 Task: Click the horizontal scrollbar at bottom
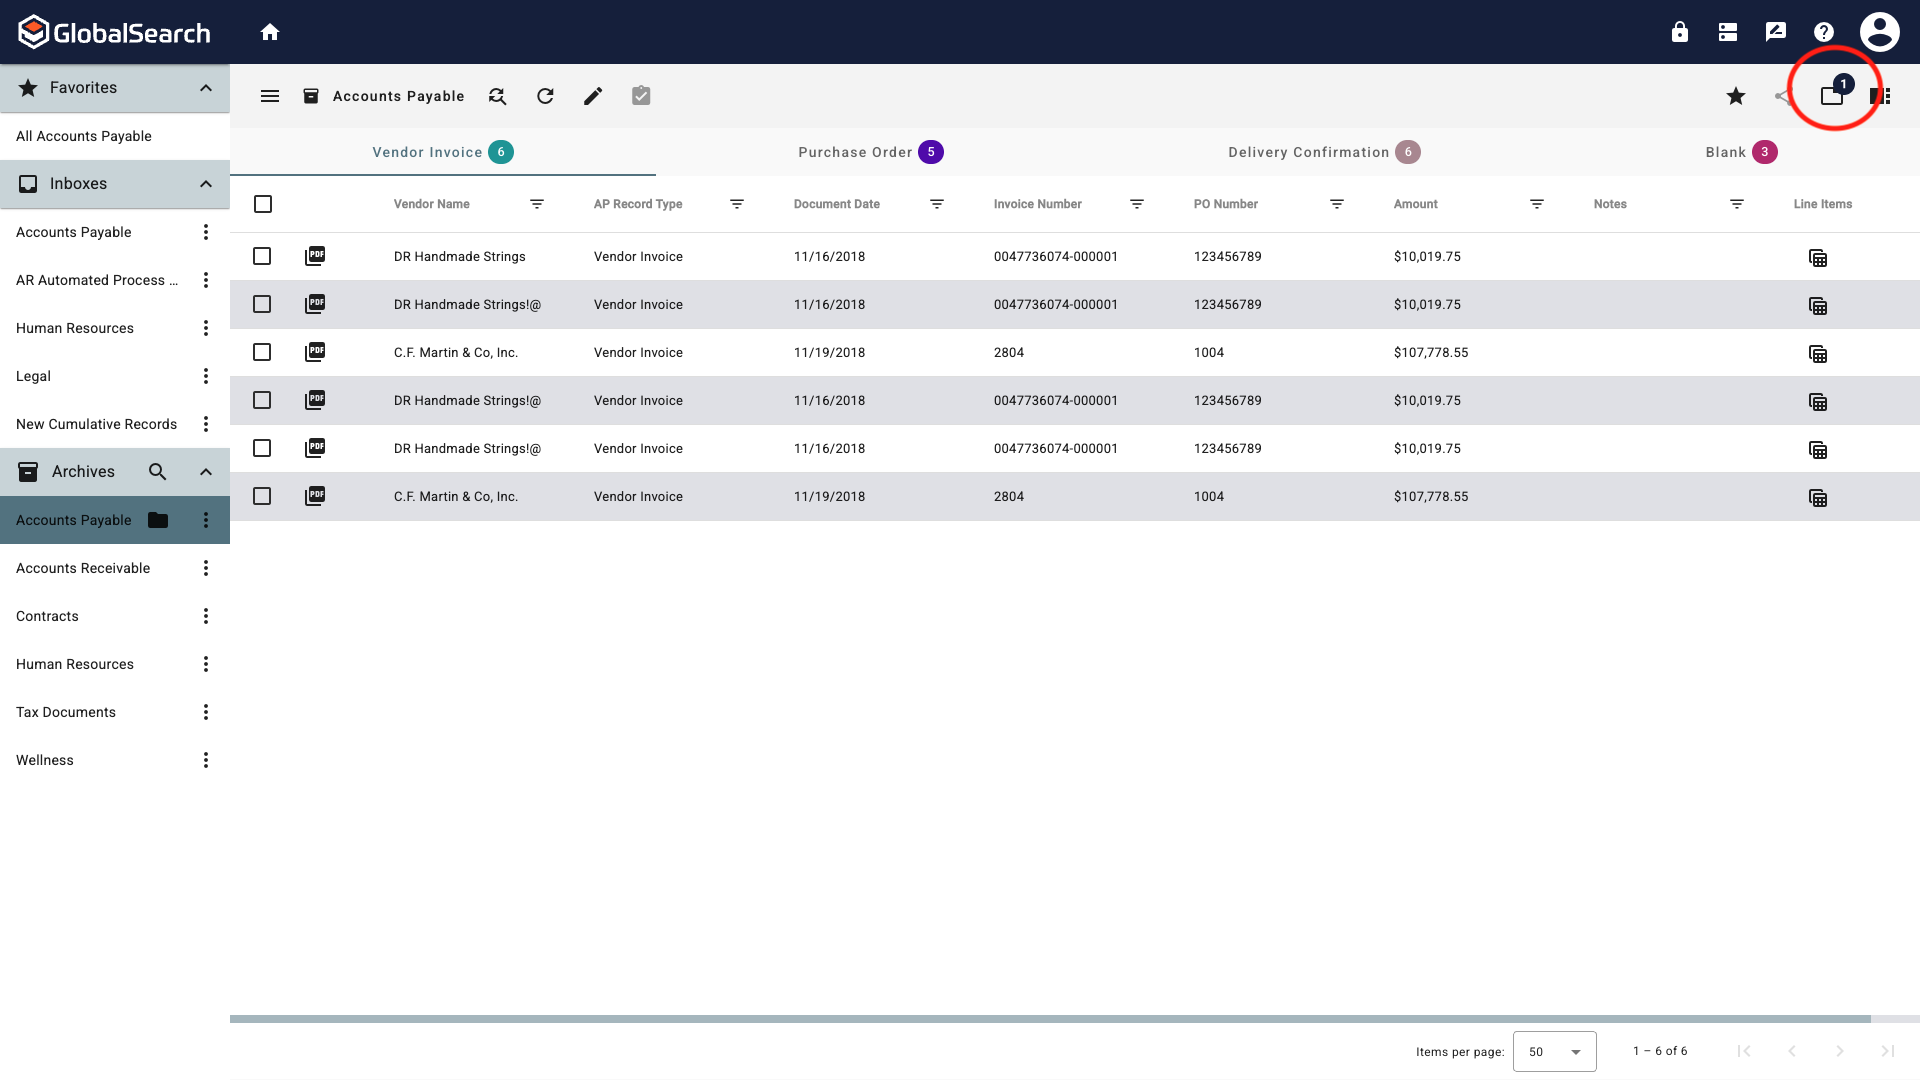pos(1050,1019)
